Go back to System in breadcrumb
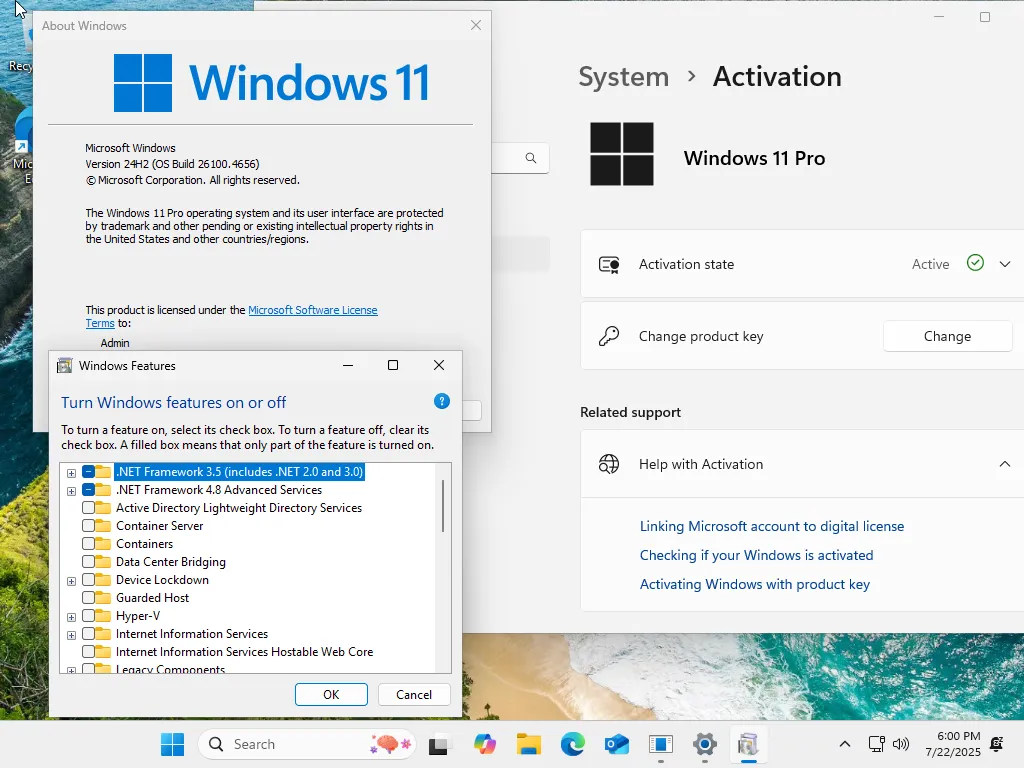 (x=624, y=77)
